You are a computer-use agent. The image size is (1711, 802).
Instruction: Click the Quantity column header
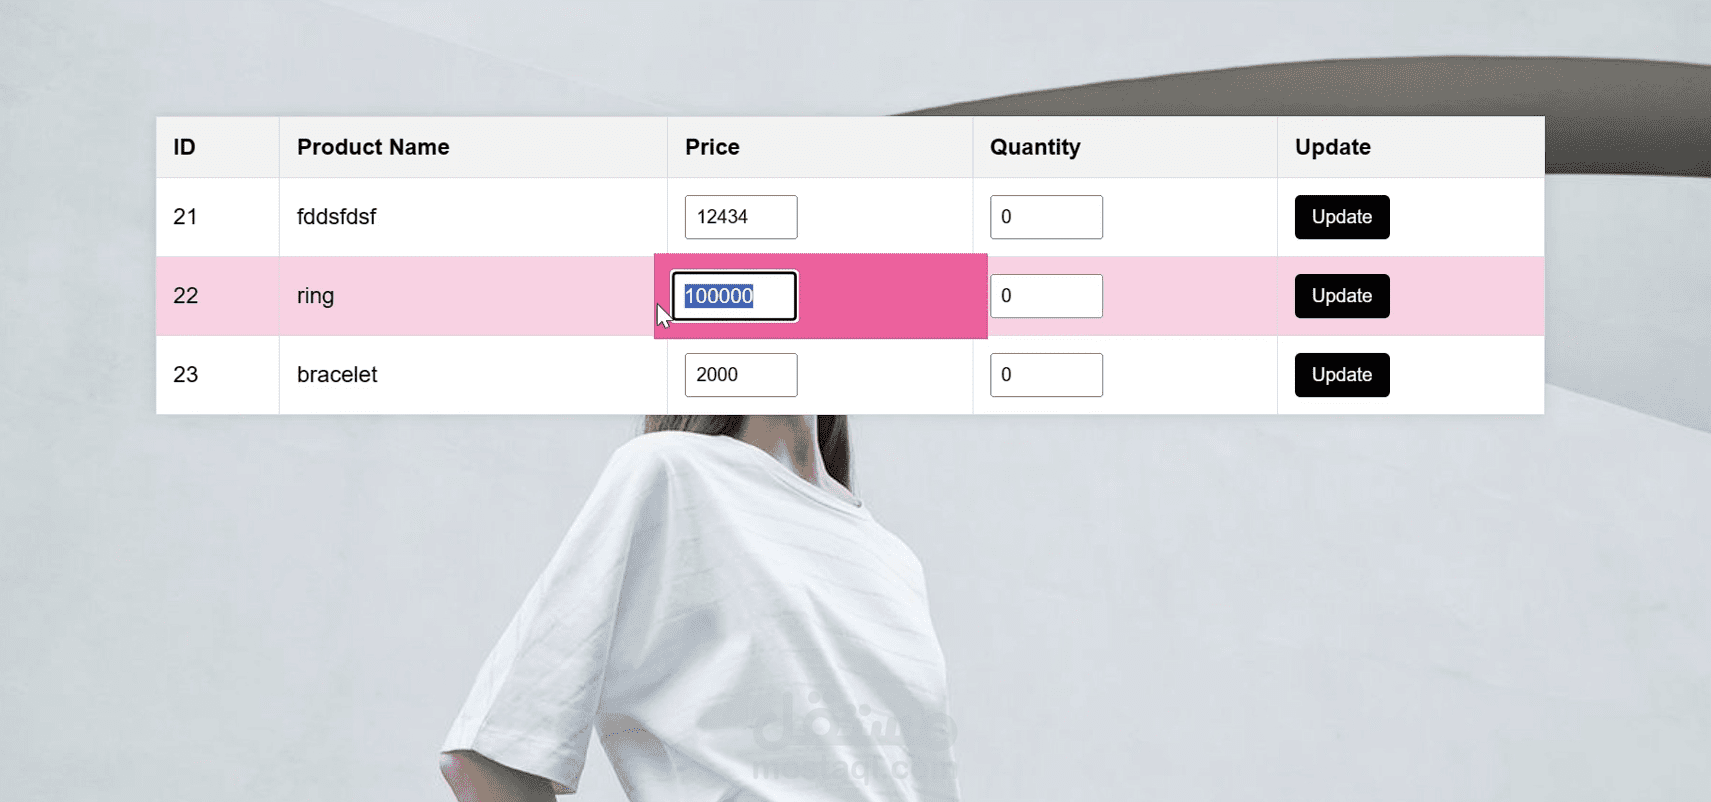[1125, 147]
